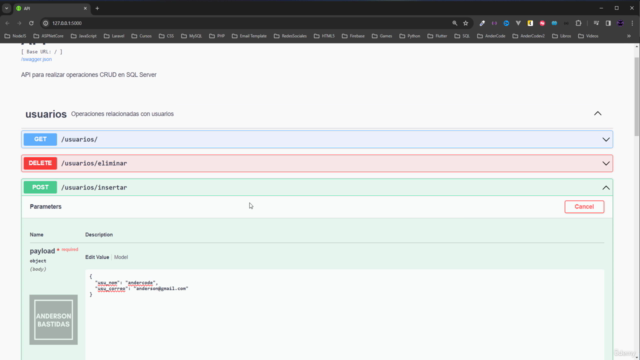Go forward with the browser forward arrow
This screenshot has height=360, width=640.
[19, 23]
